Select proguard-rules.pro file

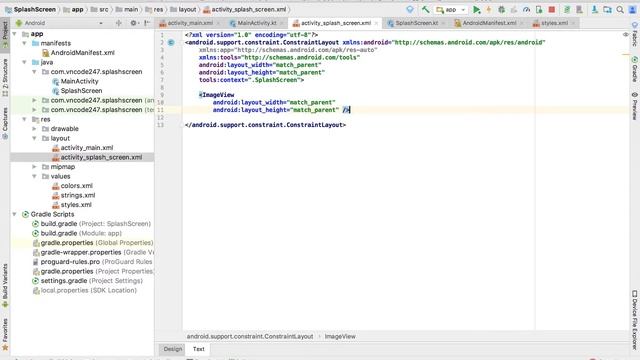pos(92,262)
